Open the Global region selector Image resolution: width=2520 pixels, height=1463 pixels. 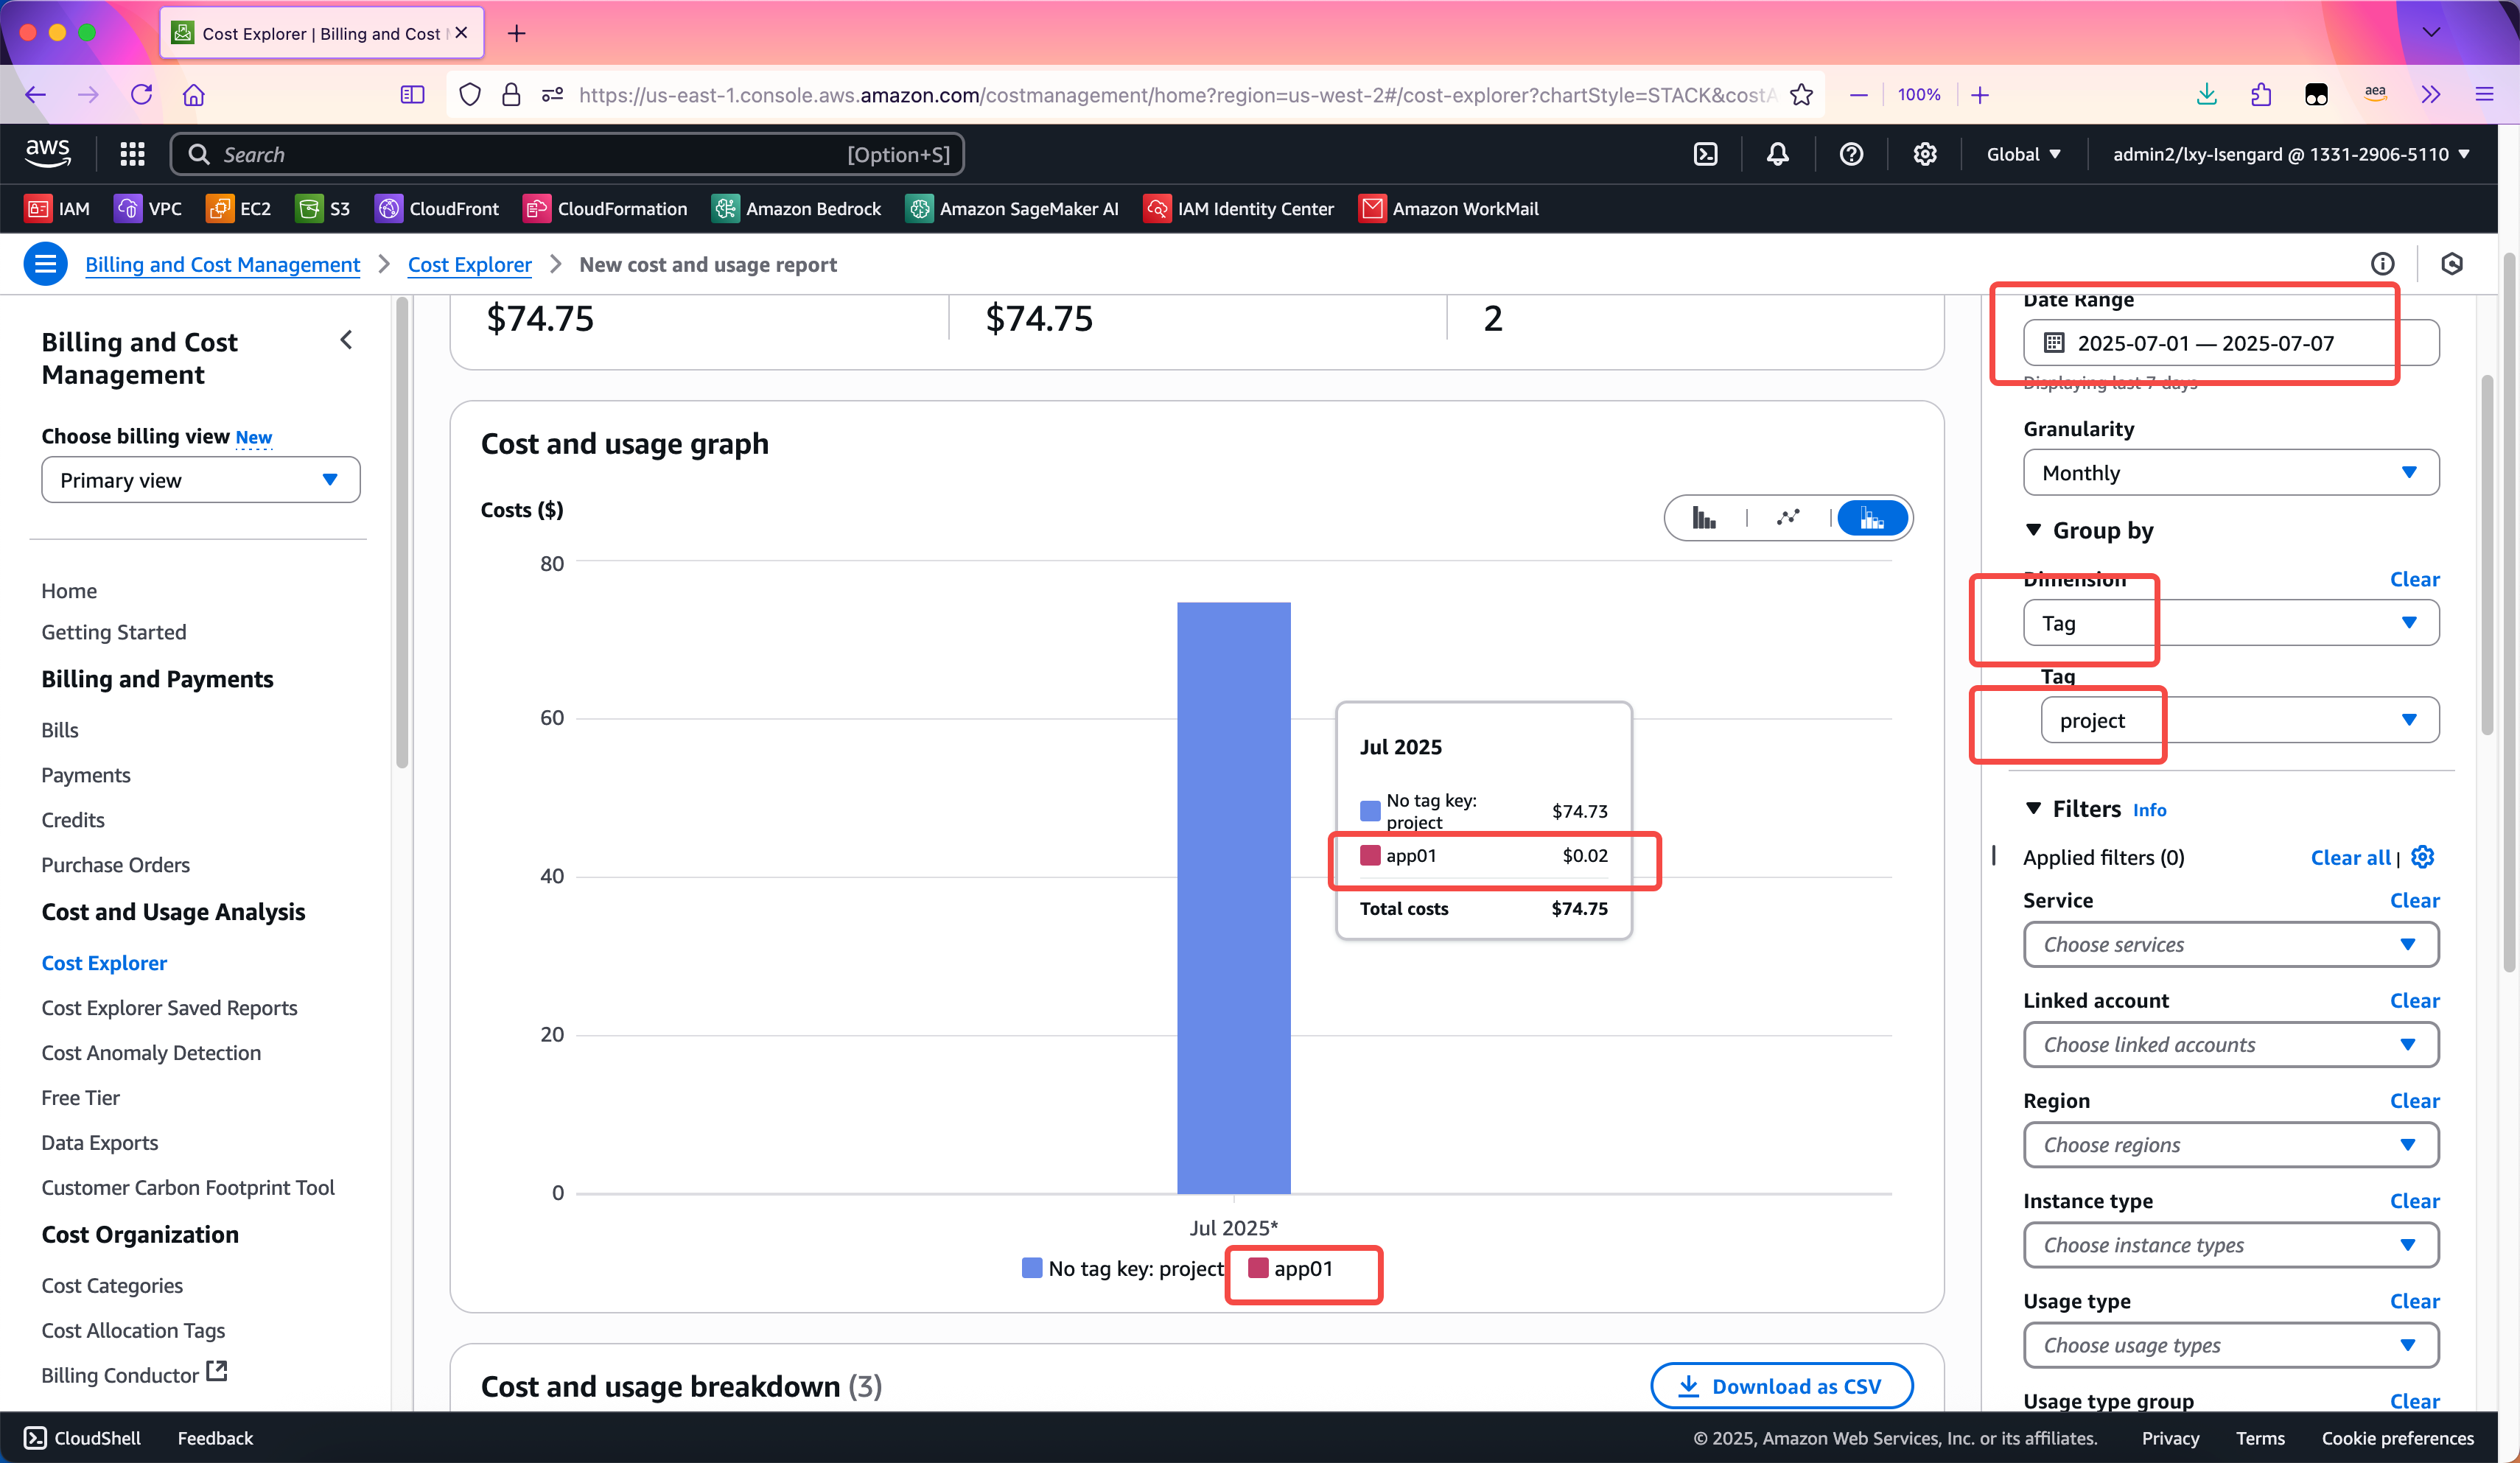pos(2023,154)
